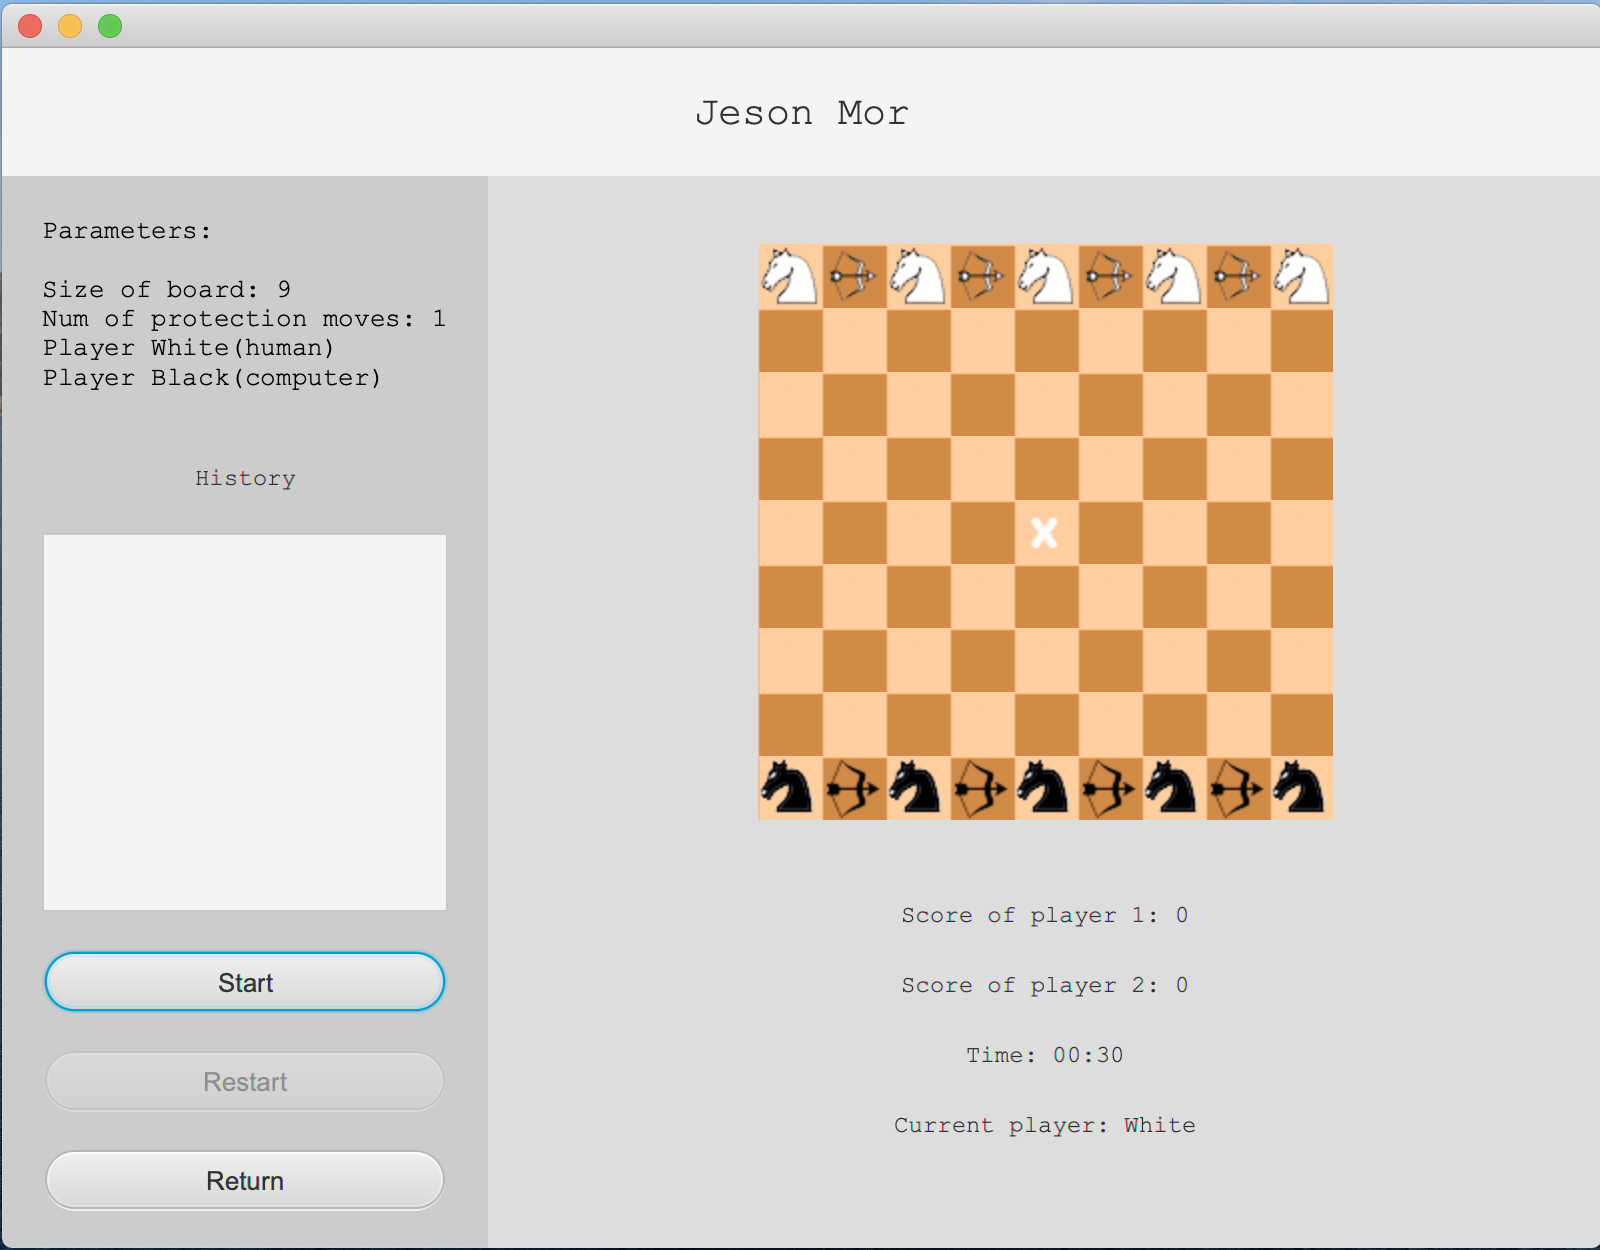Image resolution: width=1600 pixels, height=1250 pixels.
Task: Select the black knight in the last column
Action: click(1302, 788)
